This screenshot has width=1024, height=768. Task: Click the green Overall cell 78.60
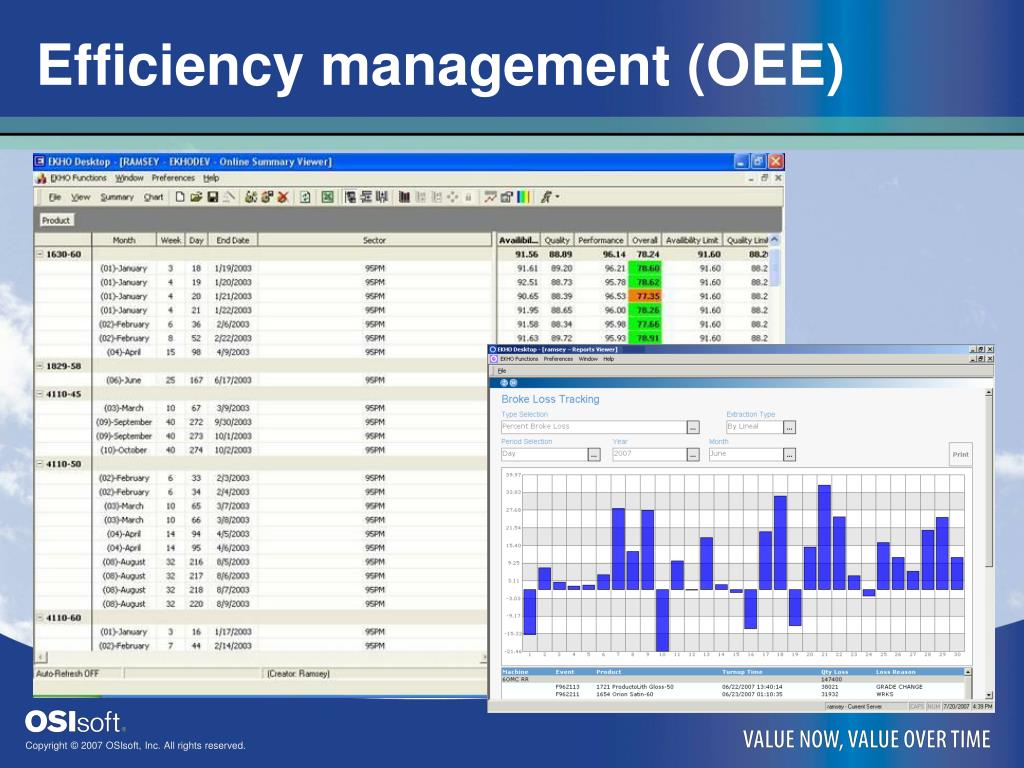[x=645, y=268]
